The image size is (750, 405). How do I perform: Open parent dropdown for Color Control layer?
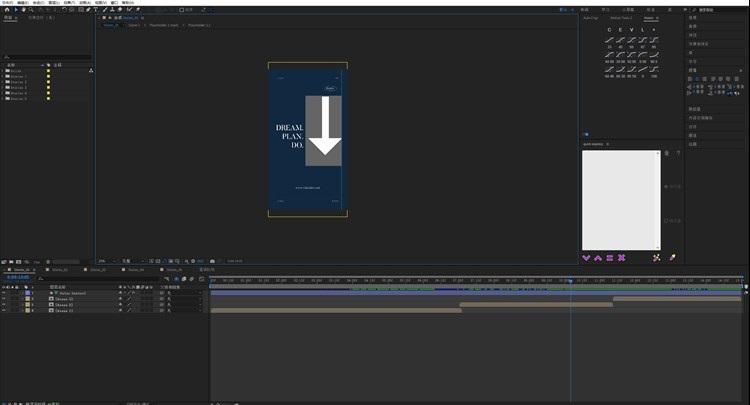183,293
